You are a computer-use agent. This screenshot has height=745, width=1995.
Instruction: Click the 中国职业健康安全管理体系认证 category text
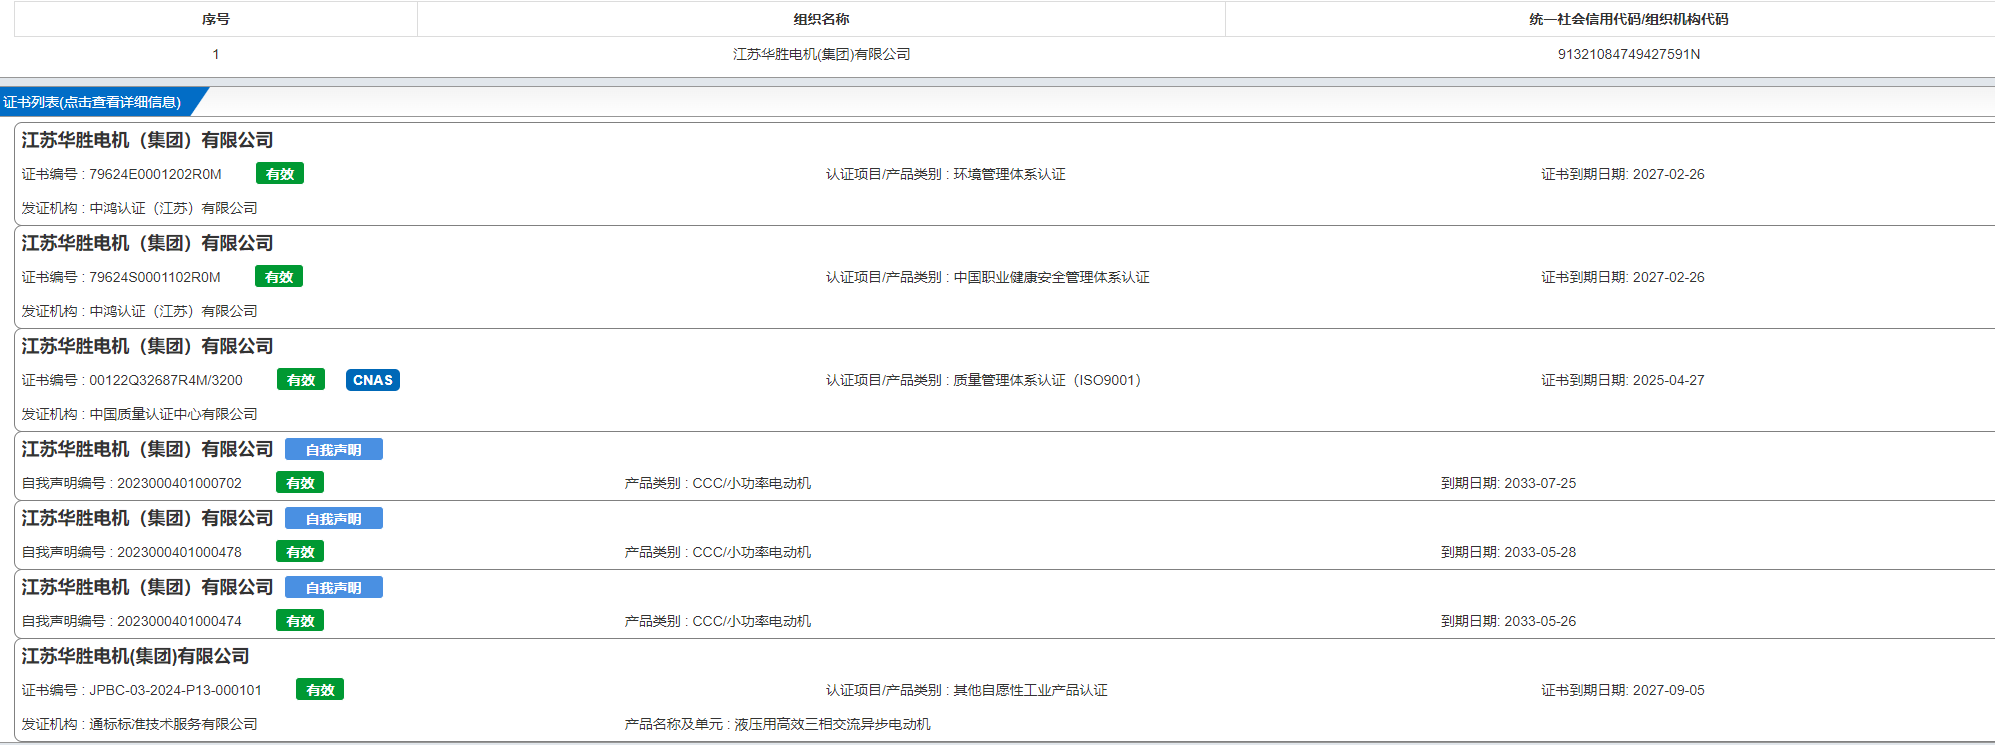pos(1051,277)
